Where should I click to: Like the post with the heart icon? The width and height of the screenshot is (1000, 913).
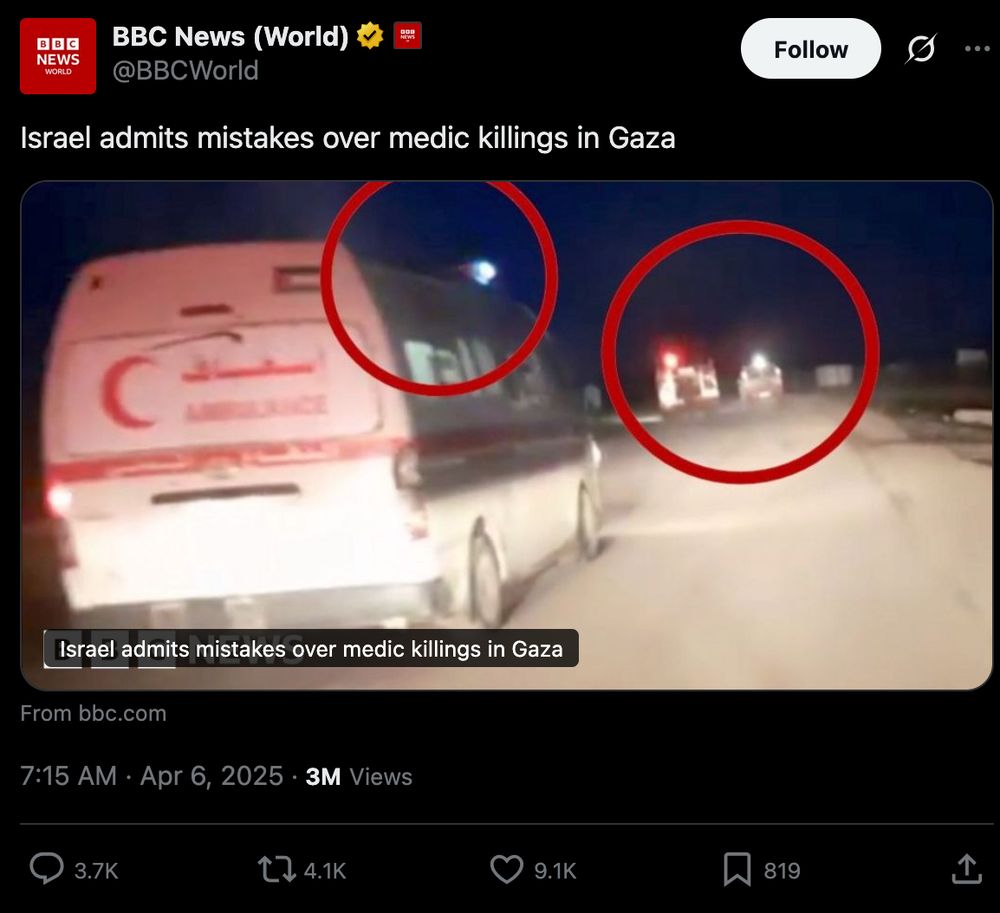(506, 870)
